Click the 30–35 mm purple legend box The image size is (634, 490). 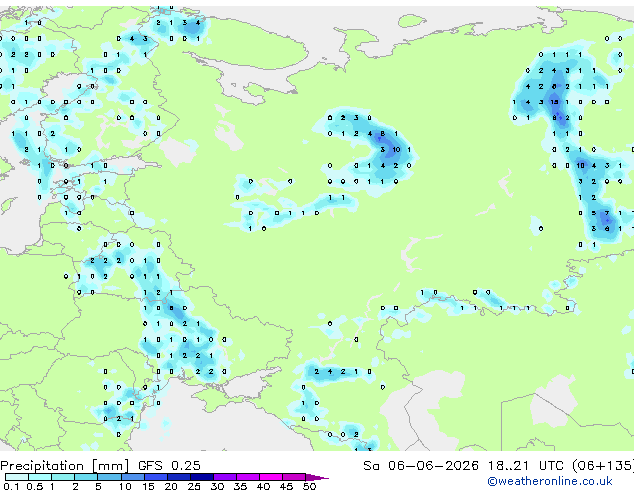[x=224, y=477]
